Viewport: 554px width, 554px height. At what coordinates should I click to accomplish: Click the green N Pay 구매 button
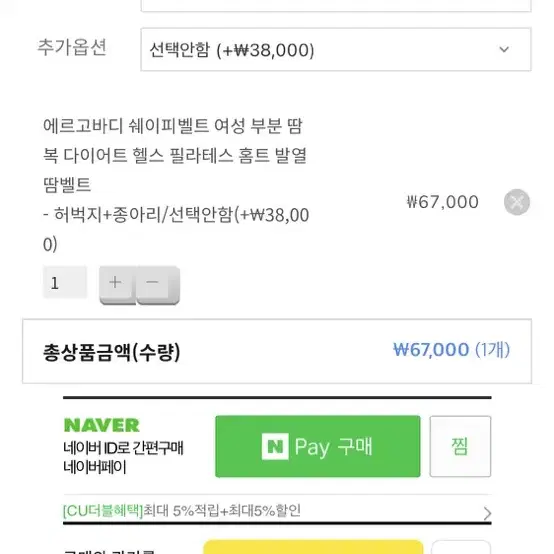click(318, 447)
